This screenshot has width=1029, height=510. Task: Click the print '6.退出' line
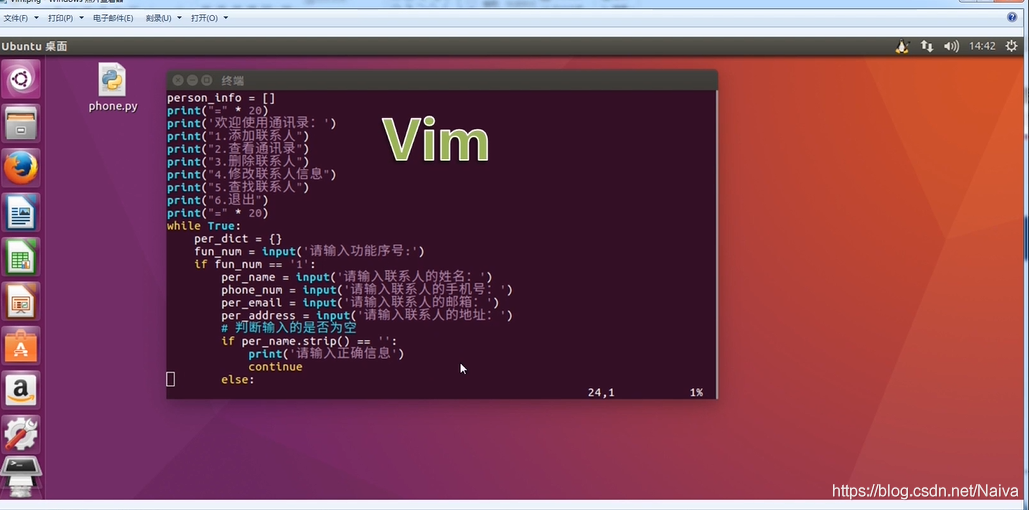pos(218,200)
